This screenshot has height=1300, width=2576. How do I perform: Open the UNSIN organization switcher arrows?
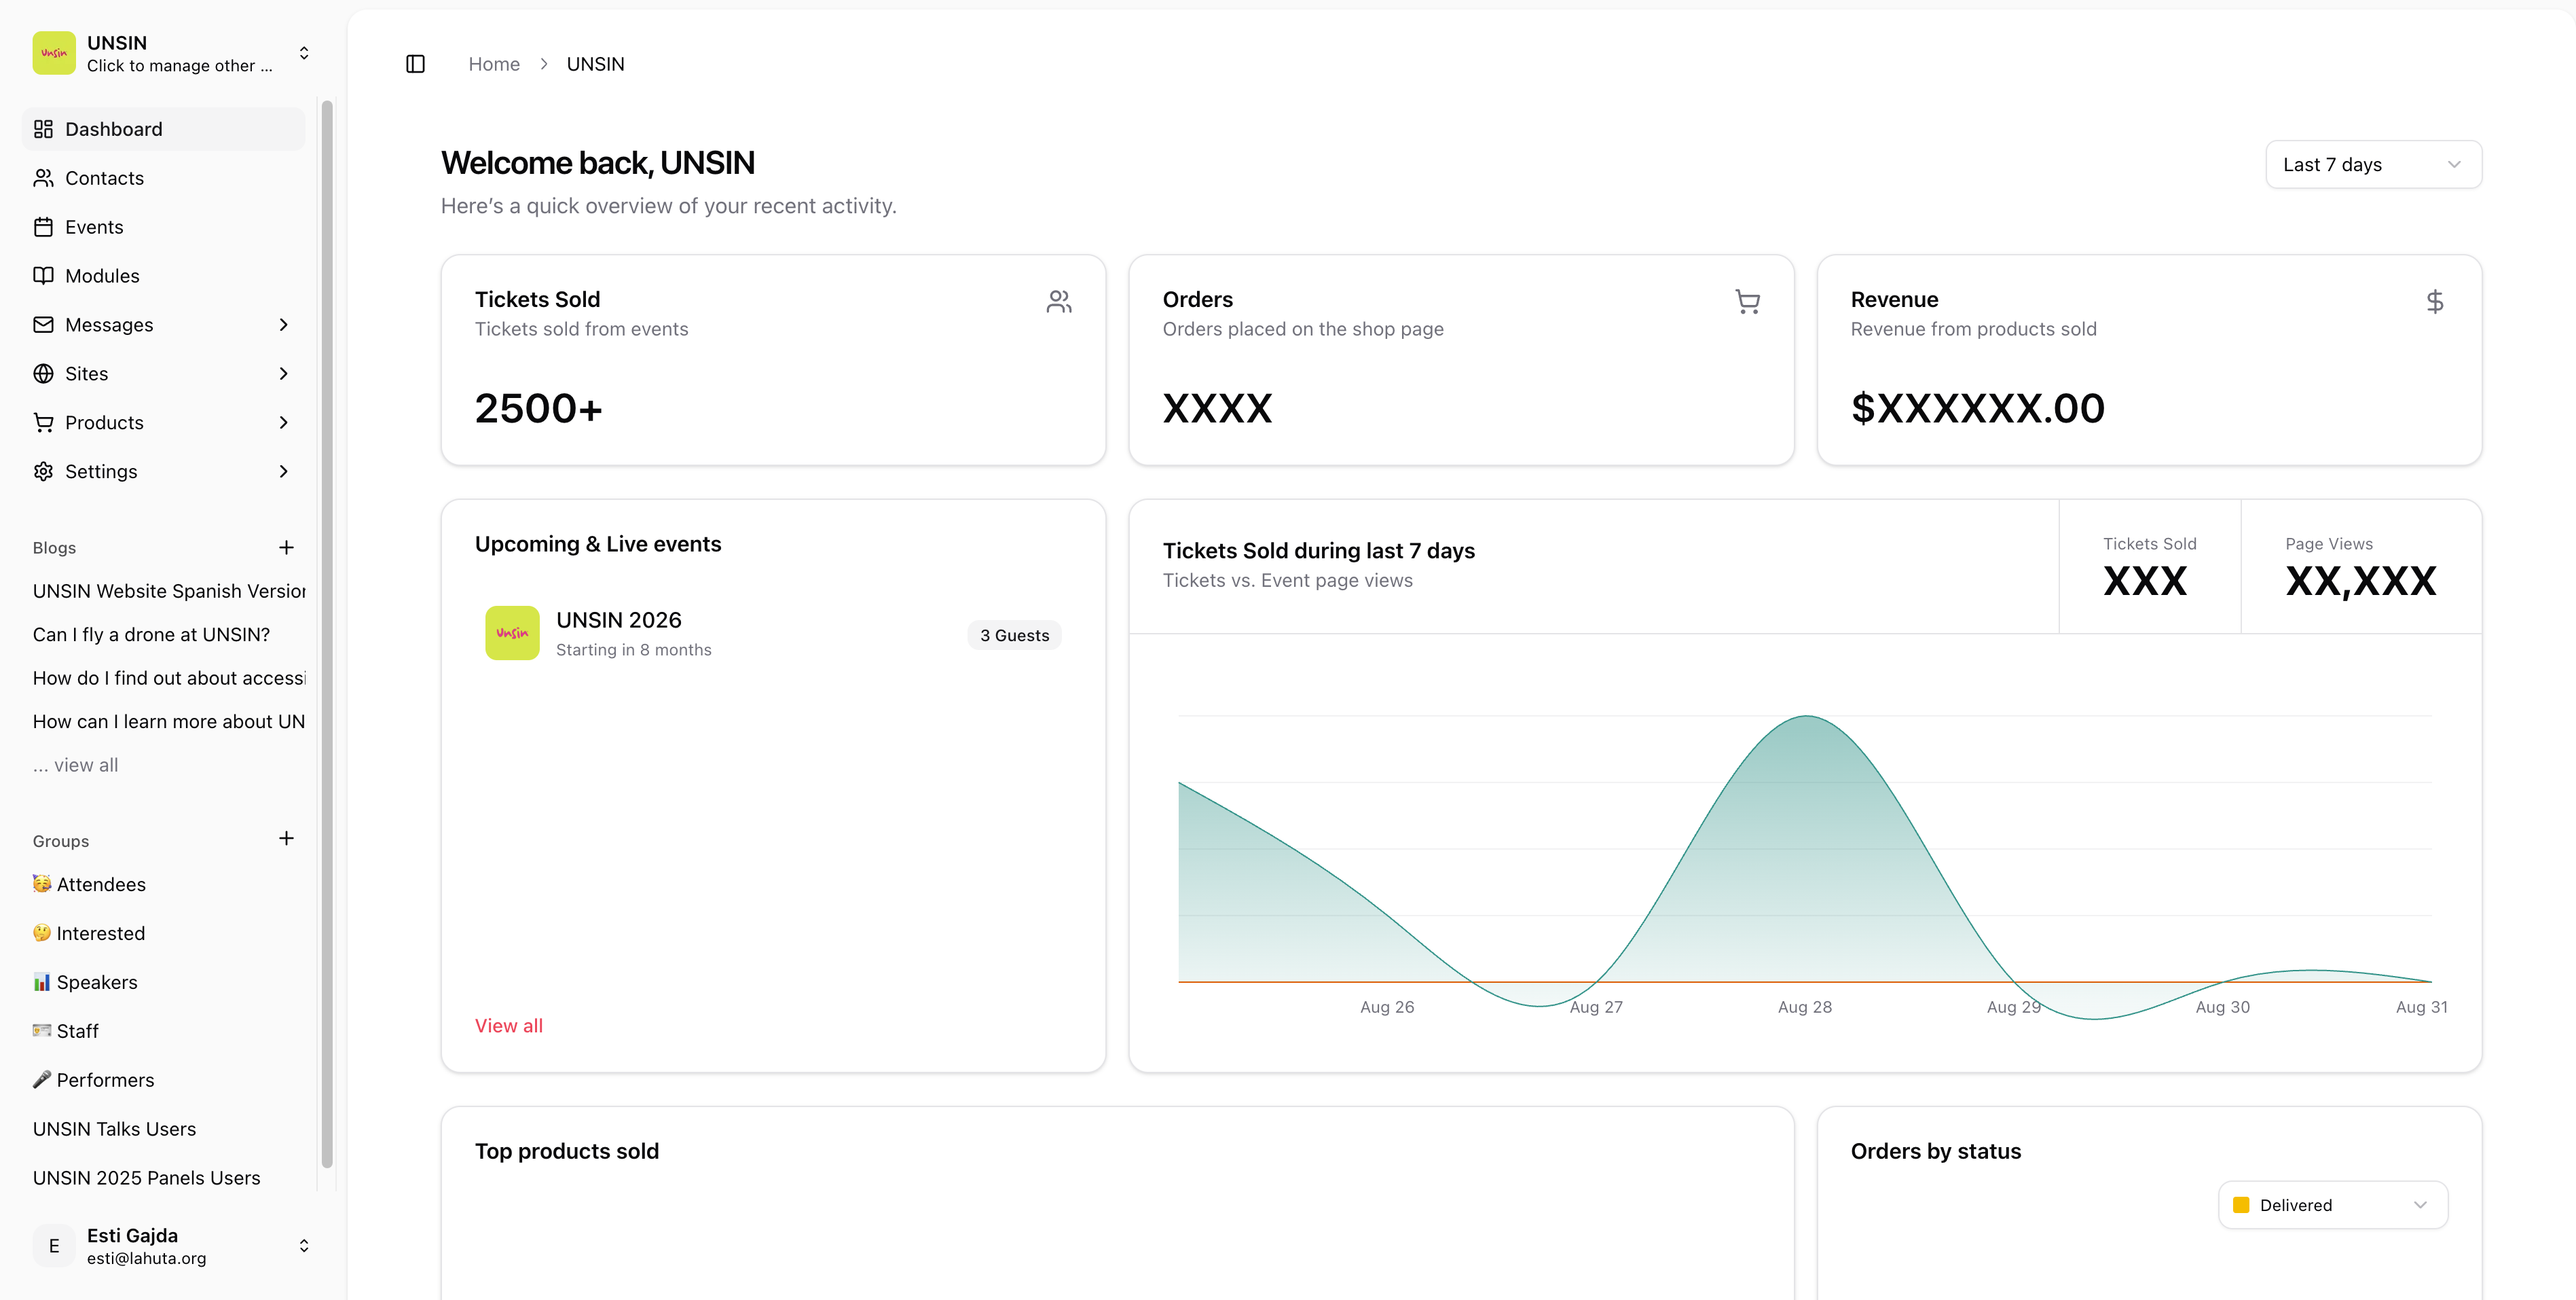pos(304,53)
